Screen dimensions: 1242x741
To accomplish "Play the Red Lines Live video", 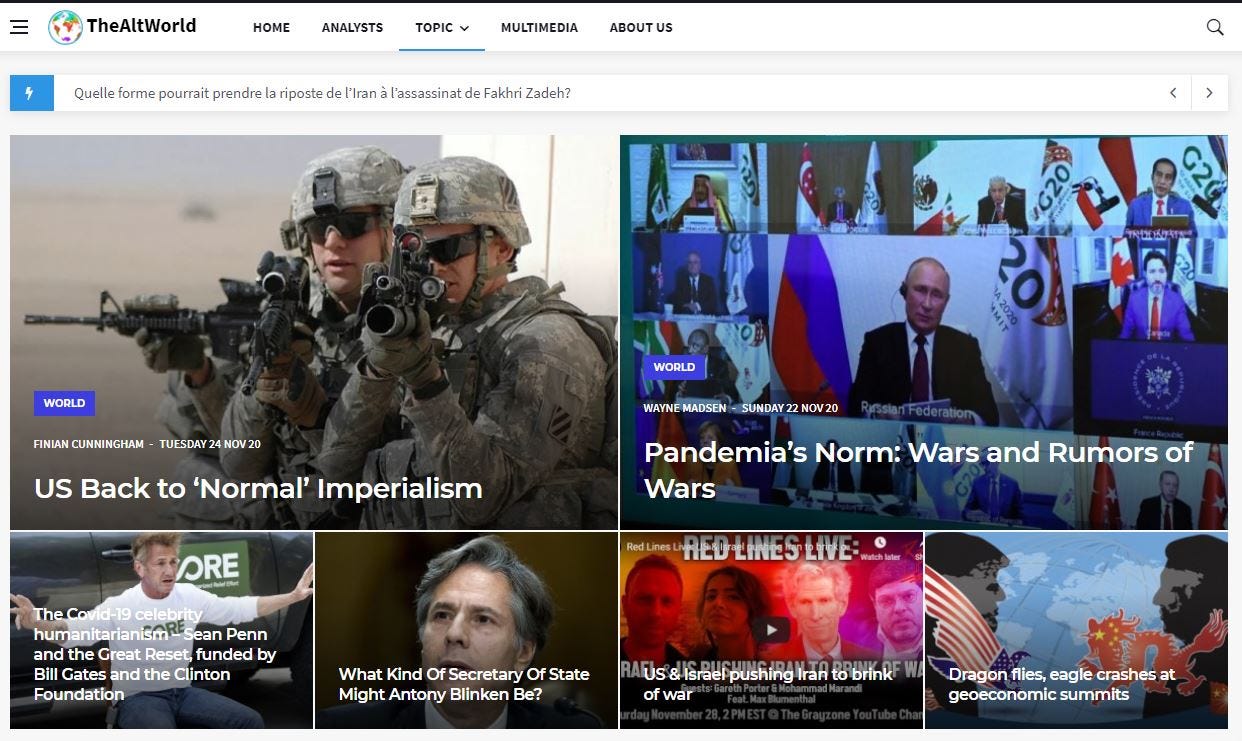I will 771,630.
